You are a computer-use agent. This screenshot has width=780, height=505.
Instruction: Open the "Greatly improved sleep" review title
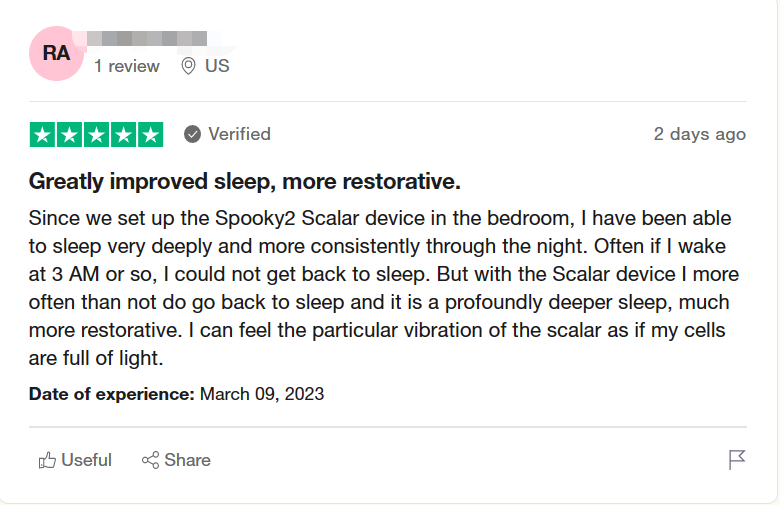coord(244,182)
